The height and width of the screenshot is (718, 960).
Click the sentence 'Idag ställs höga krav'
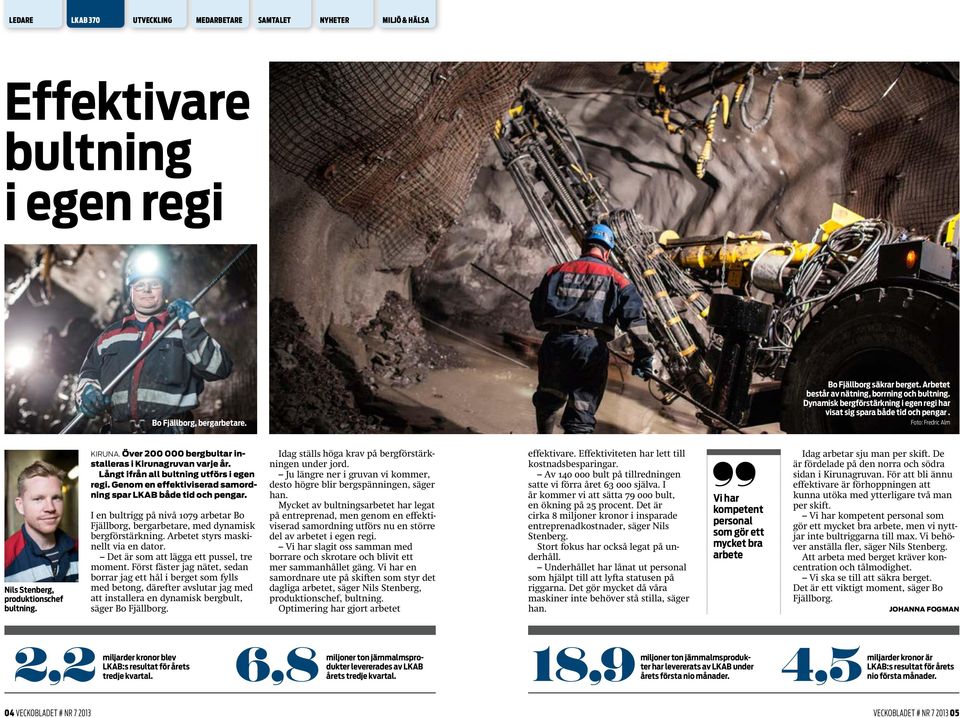353,459
